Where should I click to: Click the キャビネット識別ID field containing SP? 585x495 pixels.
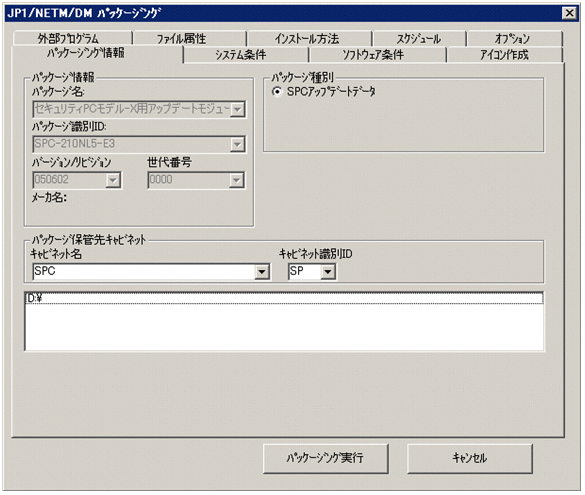click(x=312, y=271)
